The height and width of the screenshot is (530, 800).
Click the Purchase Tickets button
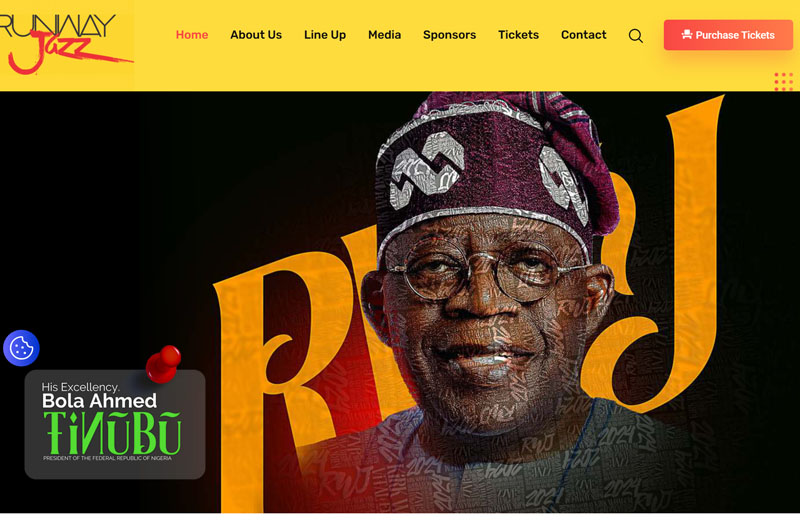click(x=728, y=35)
